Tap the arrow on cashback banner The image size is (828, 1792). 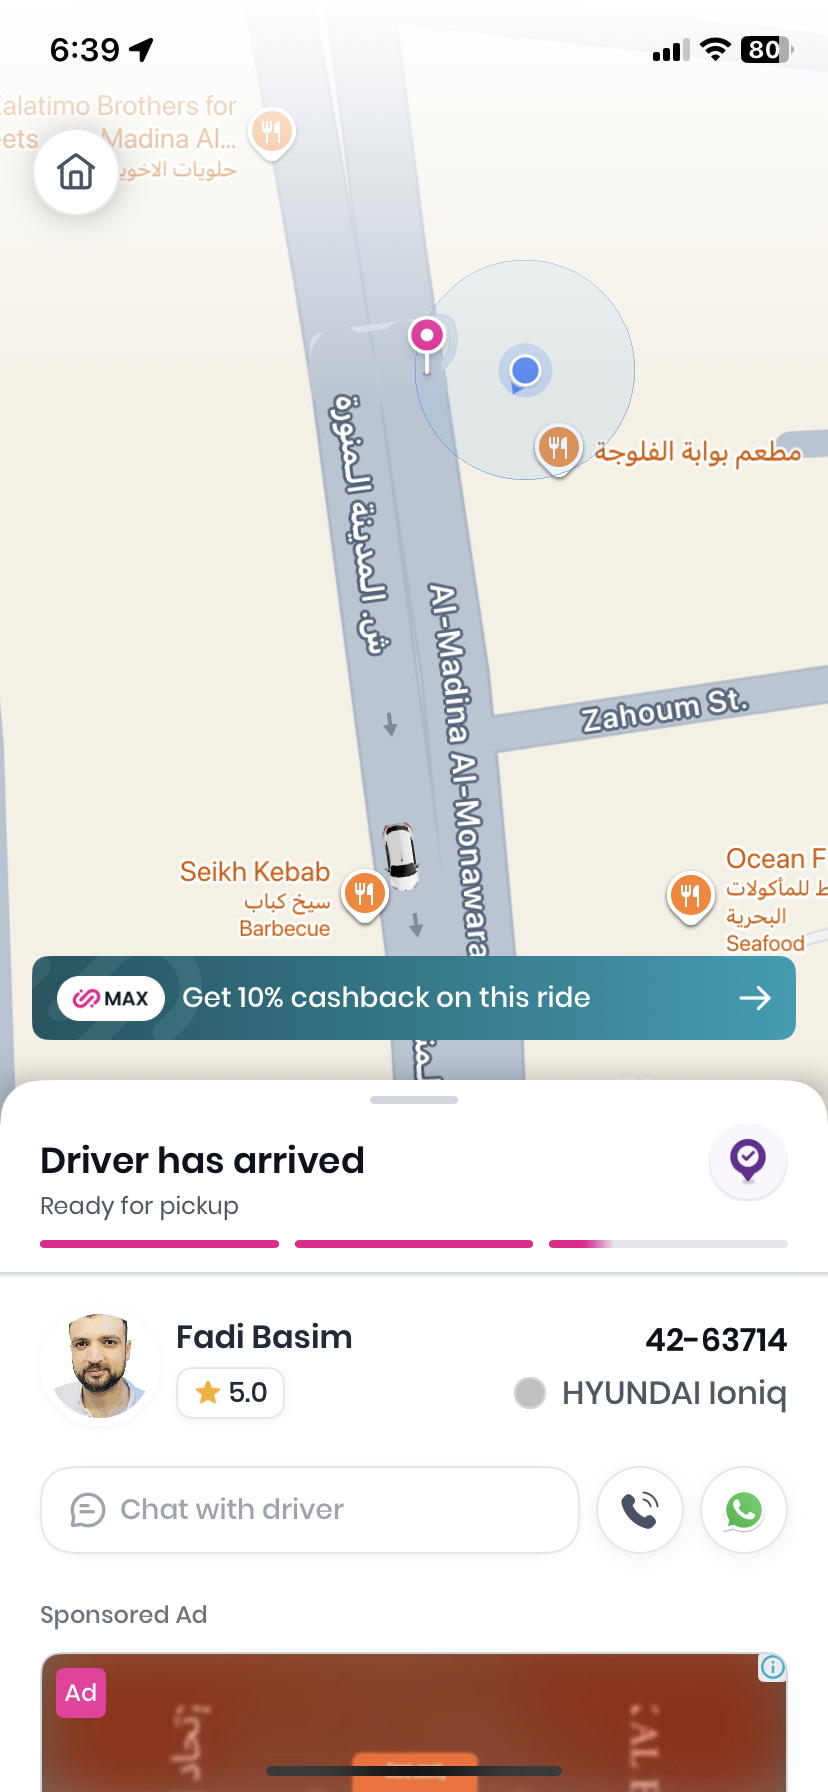pyautogui.click(x=755, y=998)
